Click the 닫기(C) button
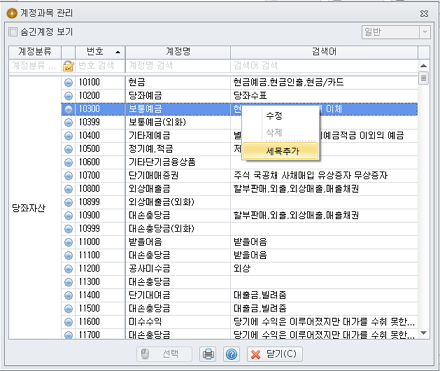This screenshot has width=440, height=371. [275, 354]
